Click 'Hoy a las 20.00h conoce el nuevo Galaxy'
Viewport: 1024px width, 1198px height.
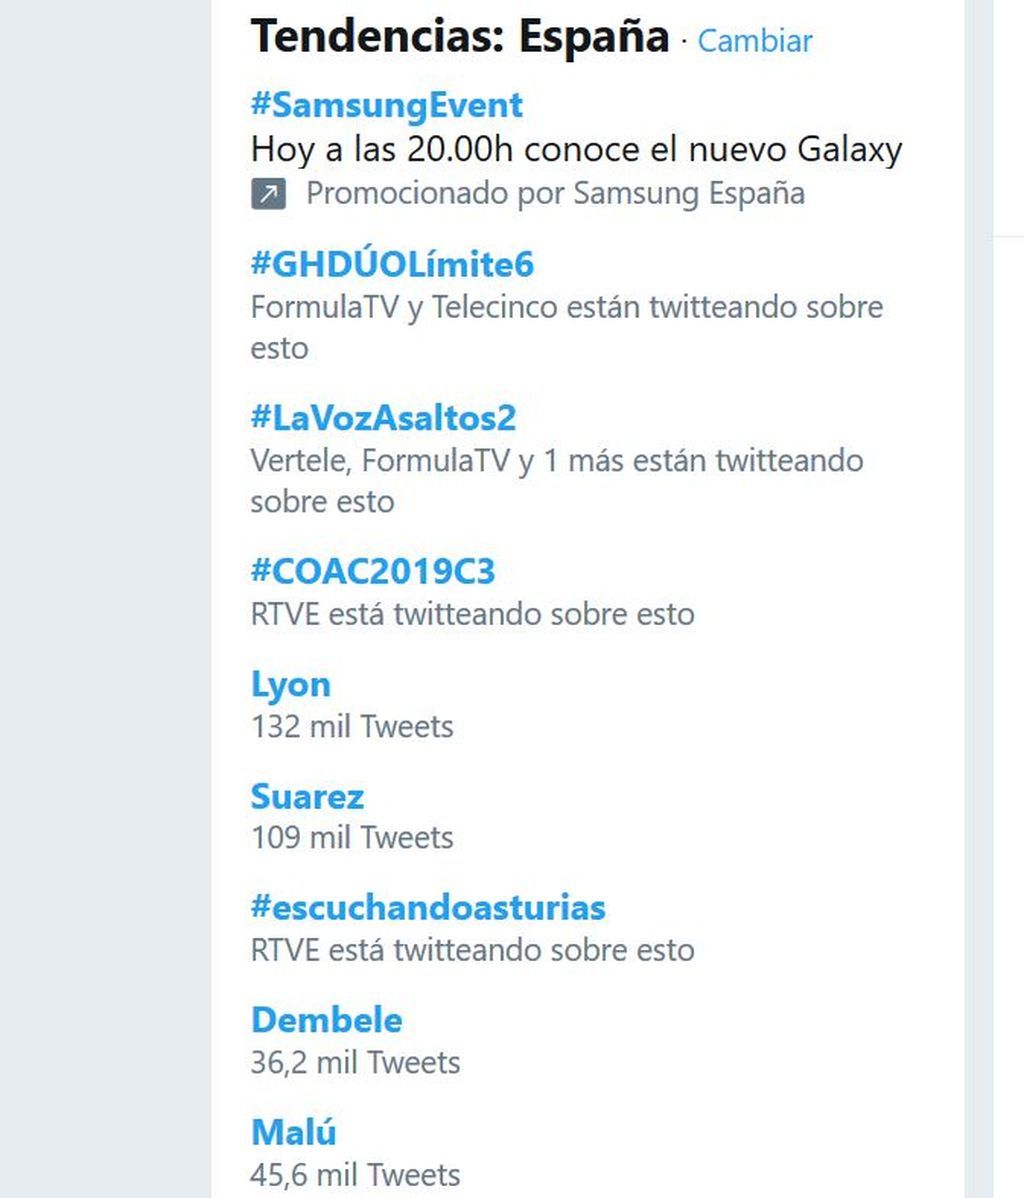point(577,150)
